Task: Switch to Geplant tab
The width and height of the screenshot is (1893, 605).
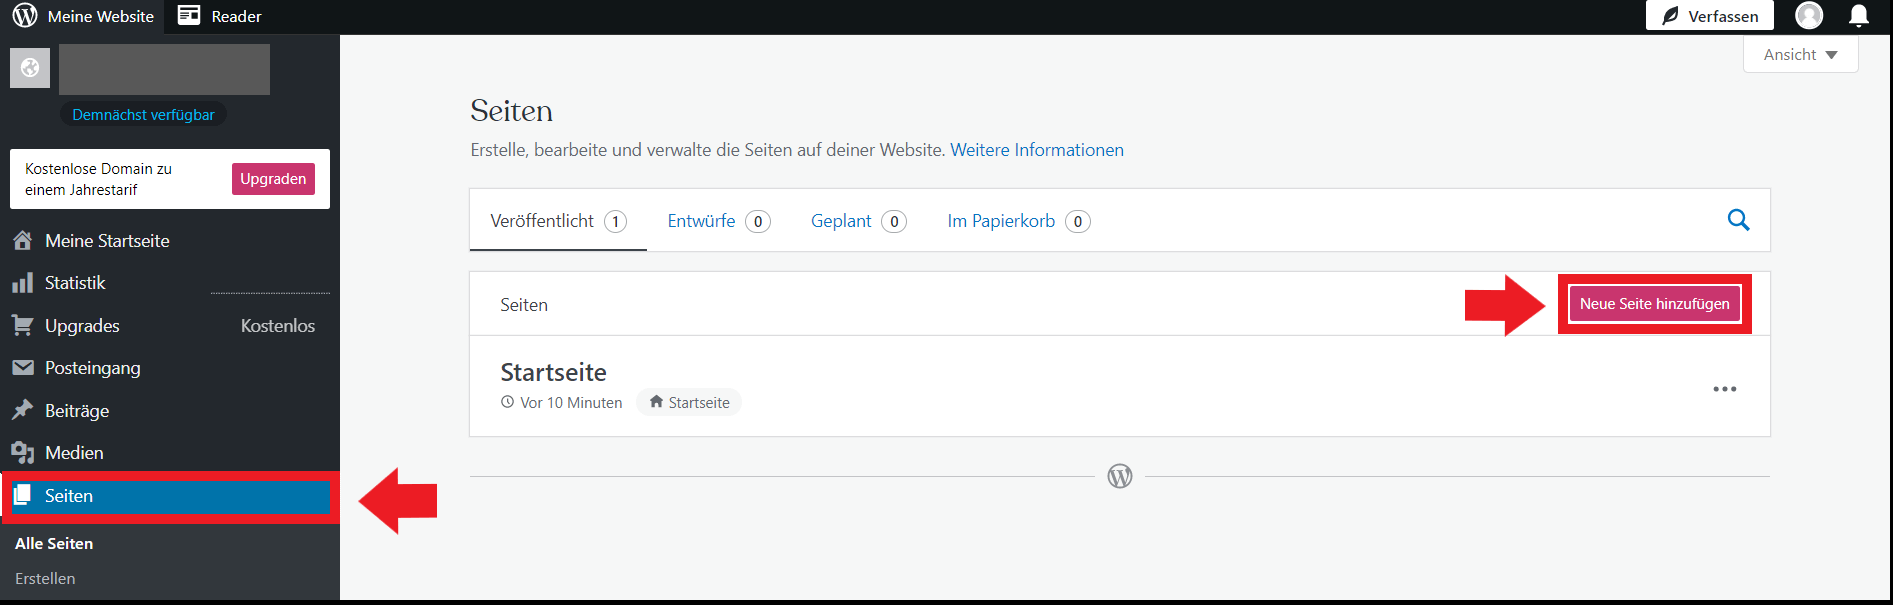Action: click(x=858, y=221)
